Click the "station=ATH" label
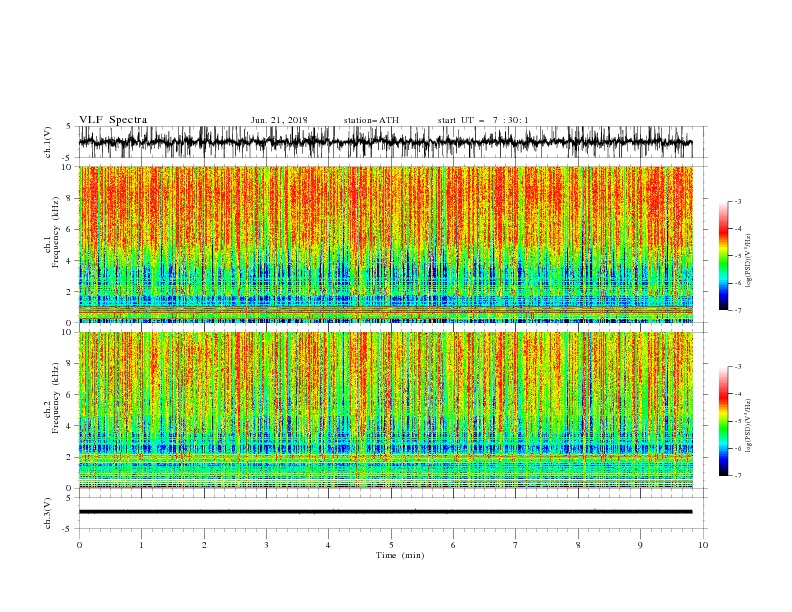792x612 pixels. pos(371,120)
